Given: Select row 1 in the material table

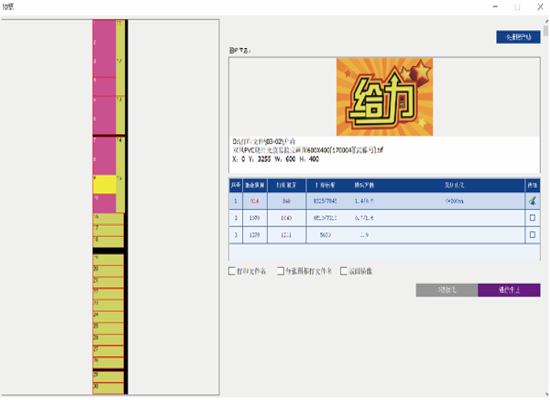Looking at the screenshot, I should [384, 201].
